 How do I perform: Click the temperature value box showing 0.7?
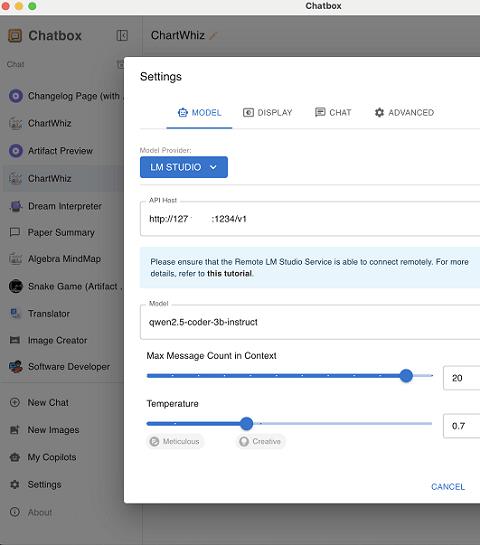coord(462,426)
